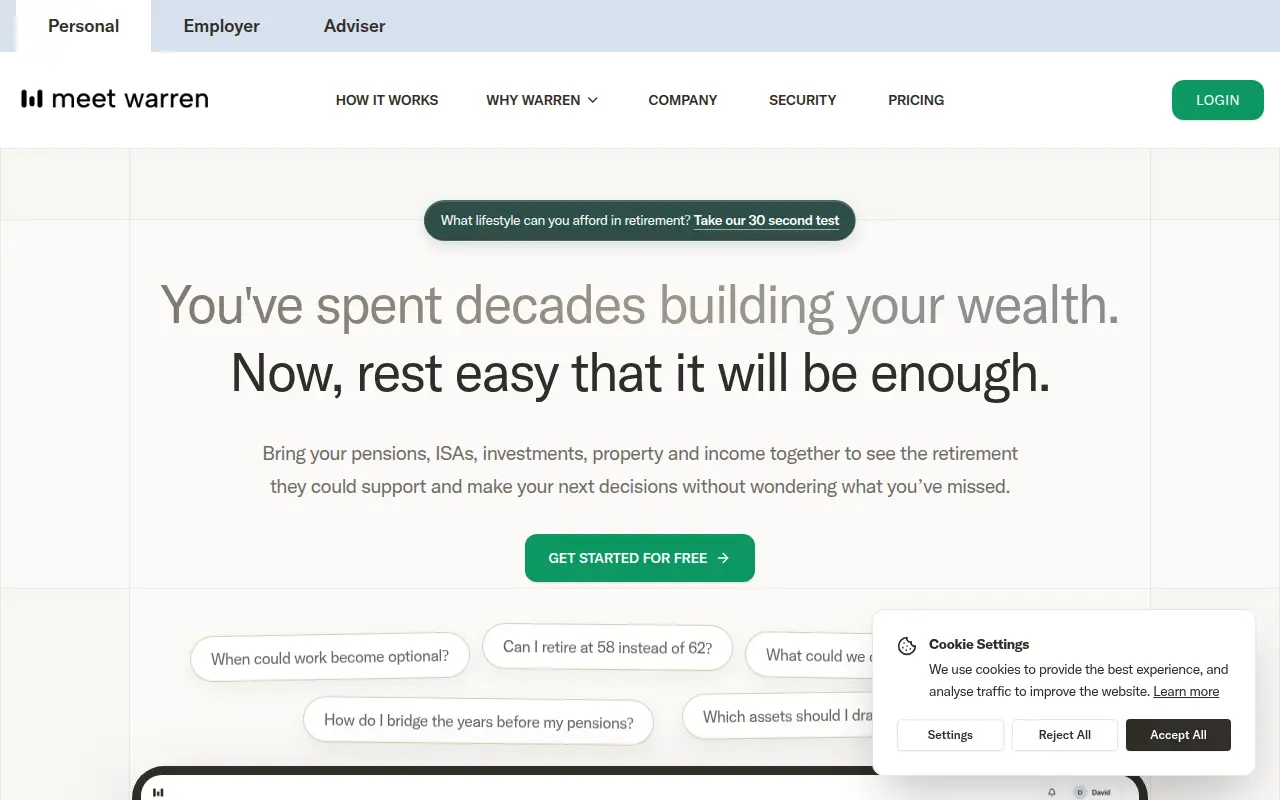The width and height of the screenshot is (1280, 800).
Task: Go to the Pricing page
Action: 916,100
